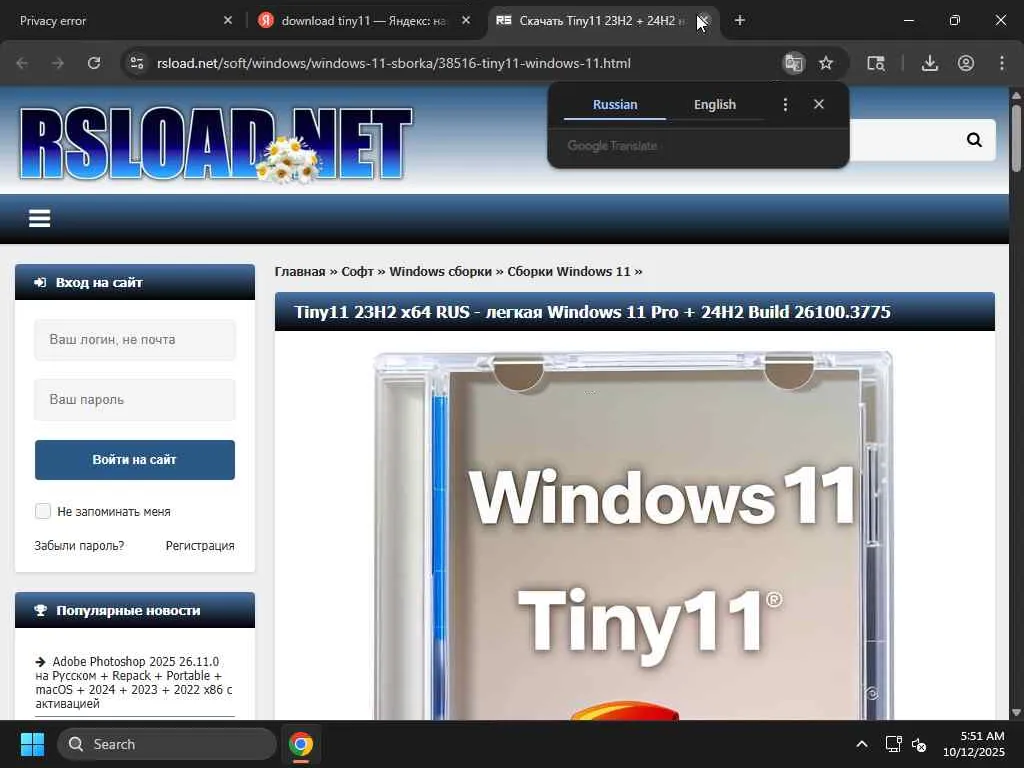This screenshot has height=768, width=1024.
Task: Click the login field Ваш логин
Action: point(135,340)
